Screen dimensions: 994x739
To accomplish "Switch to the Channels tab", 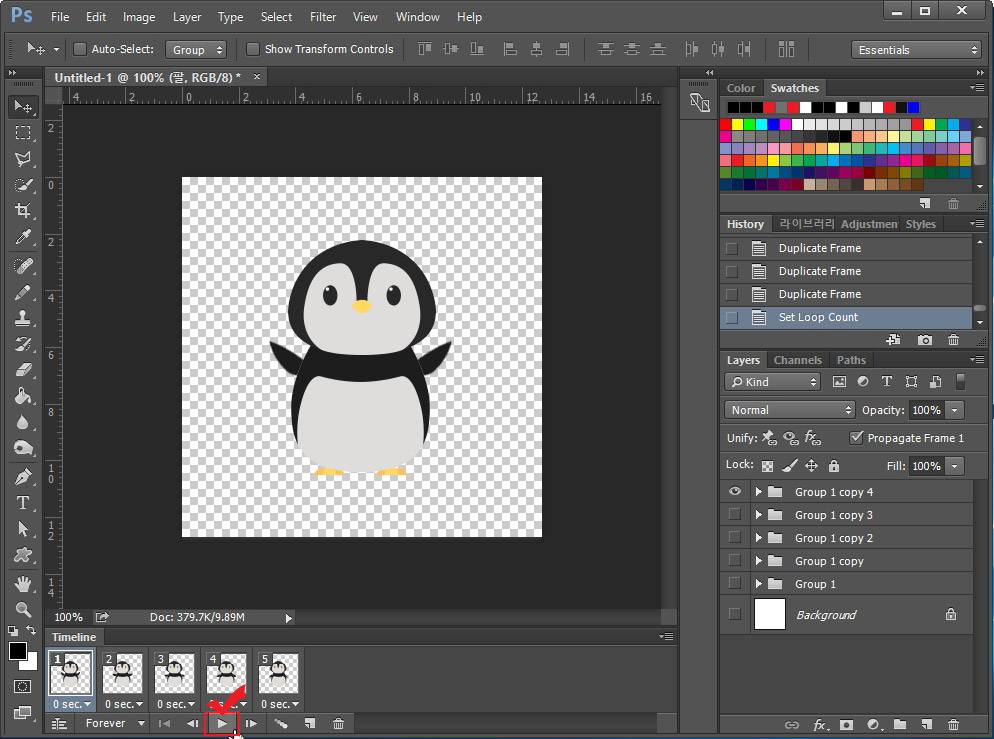I will click(797, 360).
